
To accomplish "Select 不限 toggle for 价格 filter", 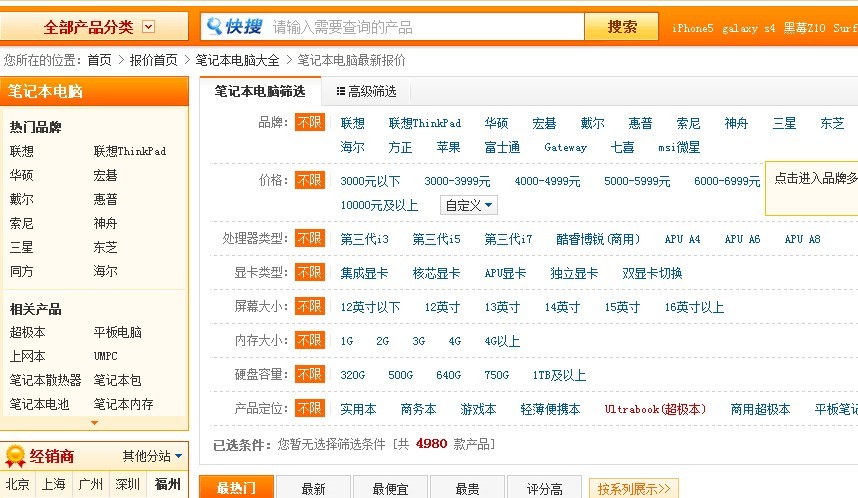I will (309, 181).
